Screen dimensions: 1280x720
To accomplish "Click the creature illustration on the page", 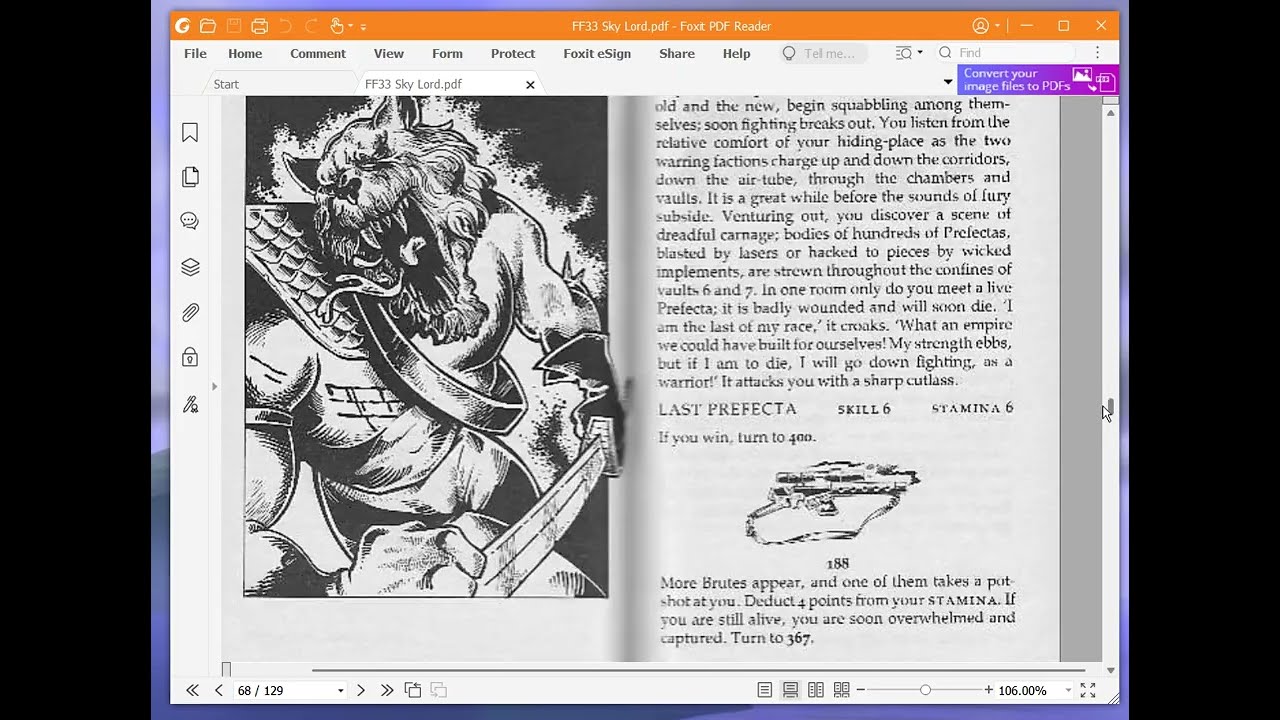I will pos(426,347).
